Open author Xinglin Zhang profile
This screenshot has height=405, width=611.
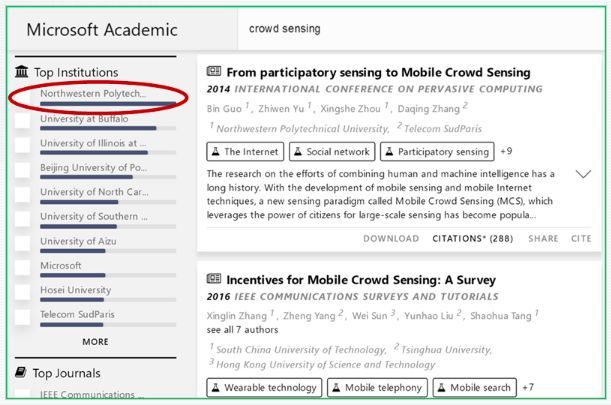coord(237,315)
